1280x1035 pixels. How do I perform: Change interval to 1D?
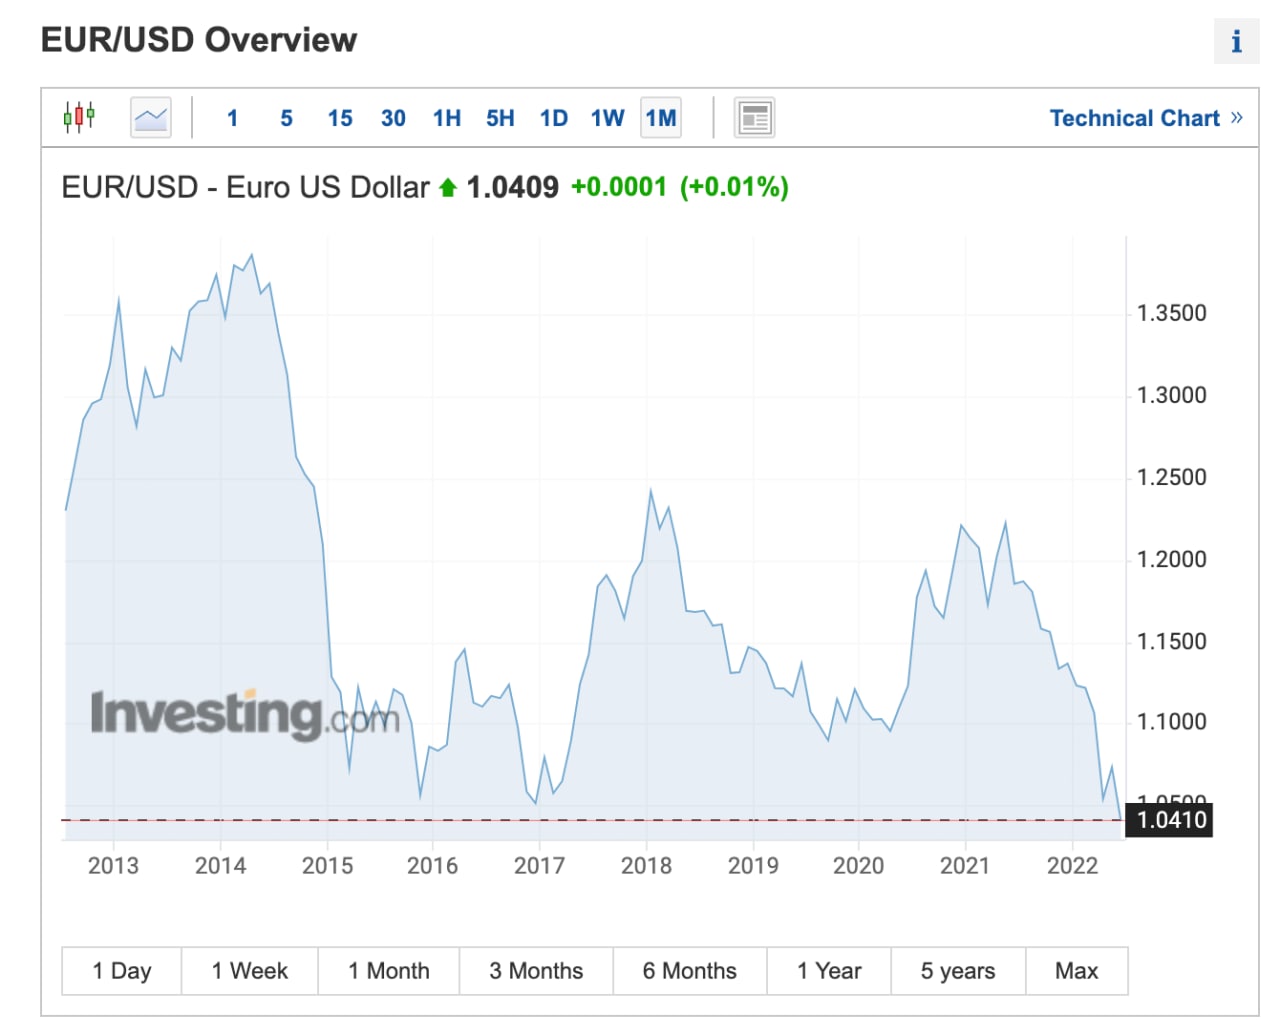[x=554, y=118]
